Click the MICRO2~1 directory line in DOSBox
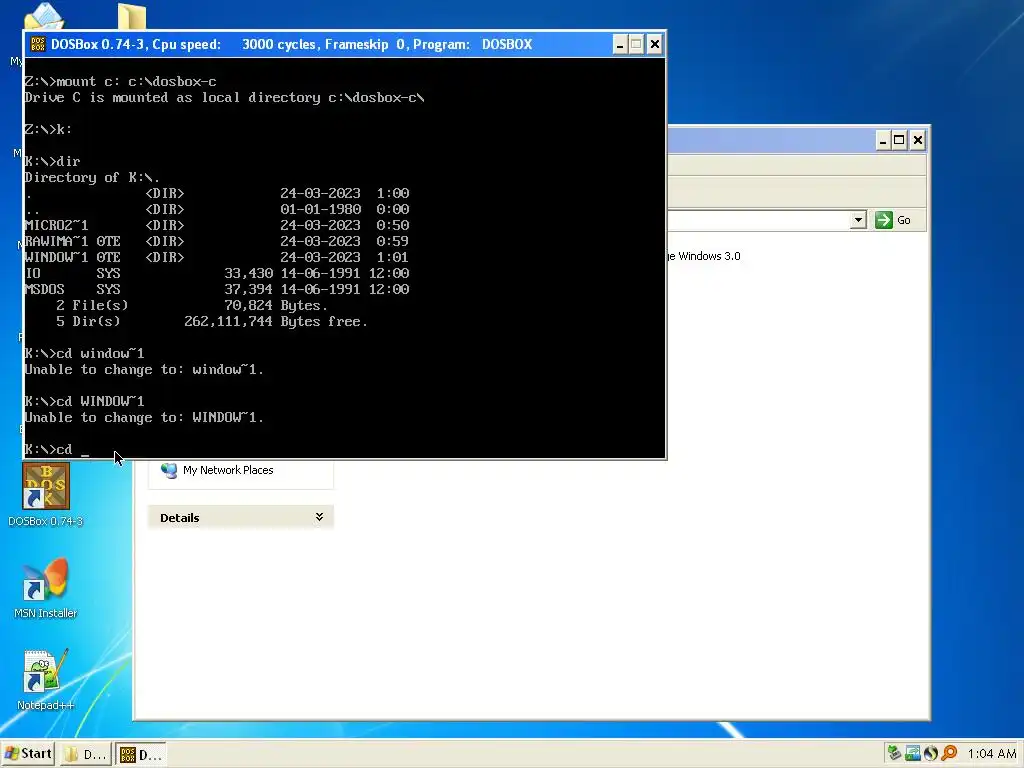 click(x=217, y=225)
